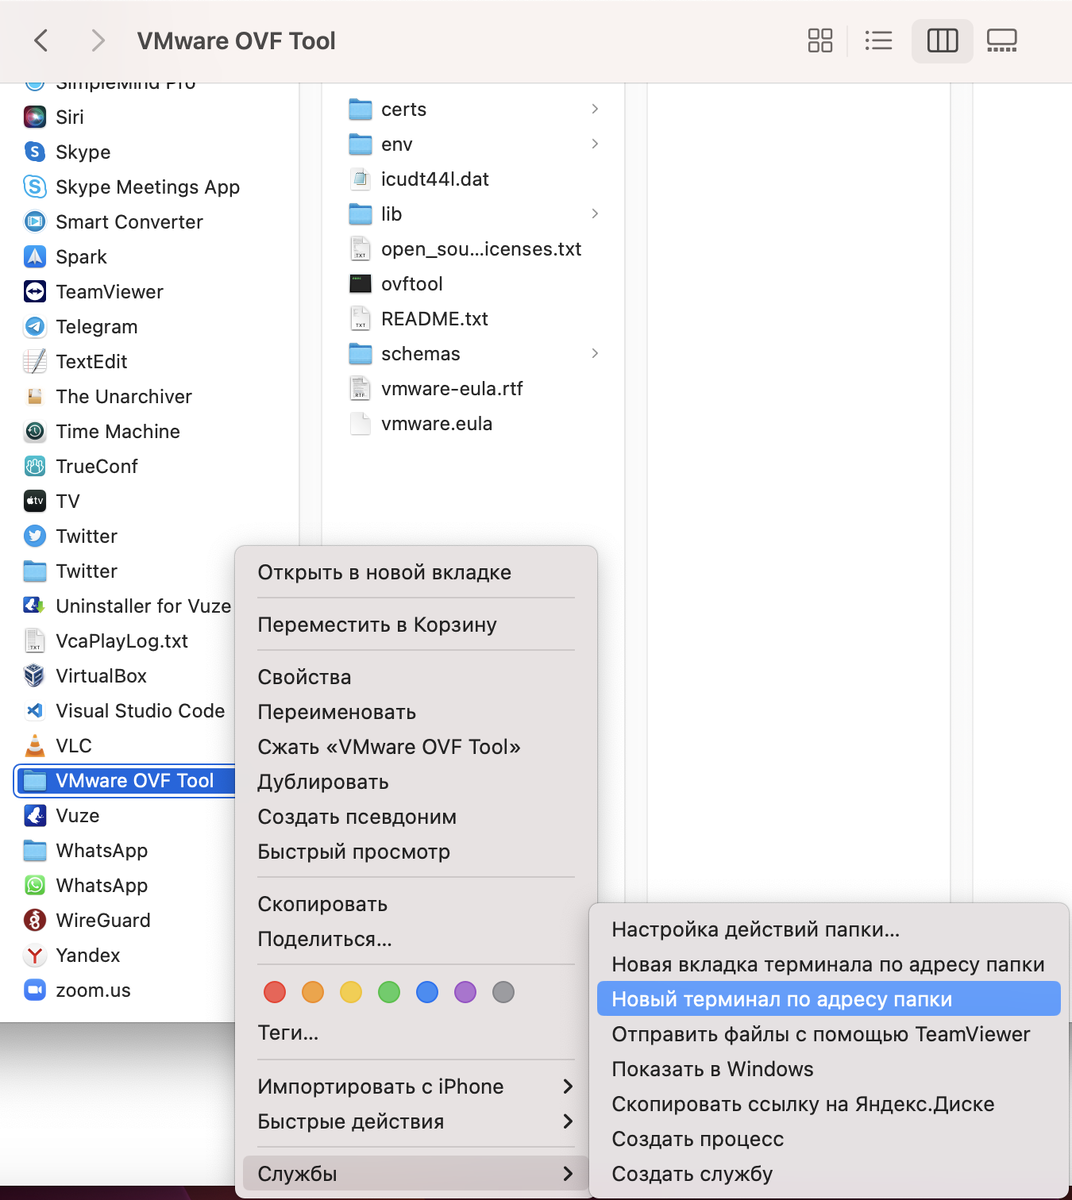Click the Visual Studio Code icon
This screenshot has width=1072, height=1200.
click(35, 711)
